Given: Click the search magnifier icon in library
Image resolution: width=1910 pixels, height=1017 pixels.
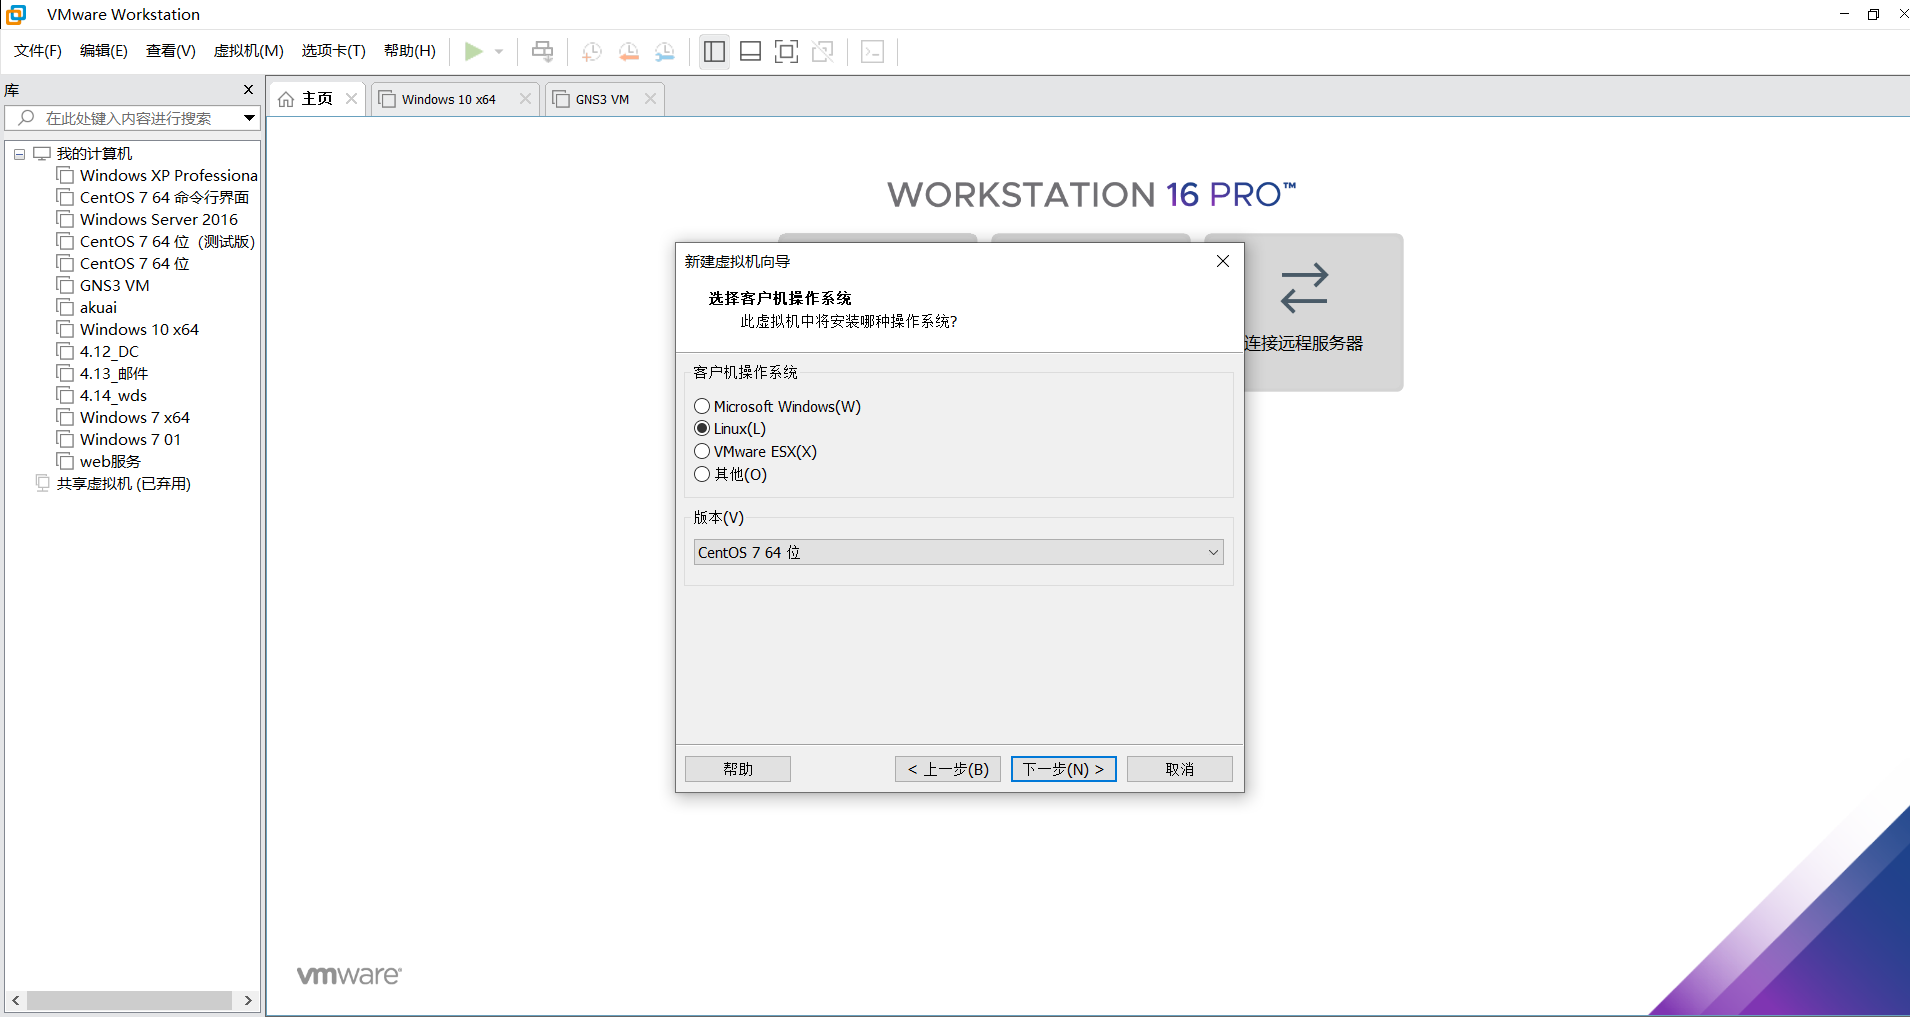Looking at the screenshot, I should 27,118.
